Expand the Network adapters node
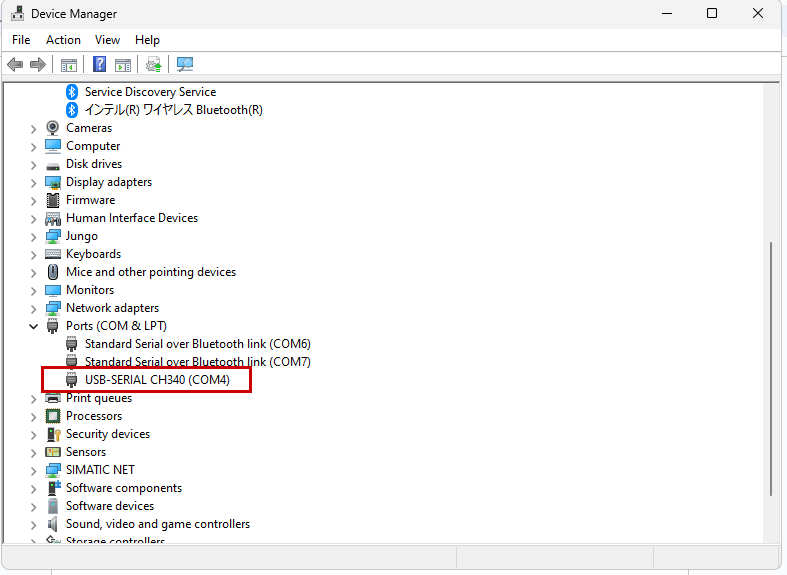 tap(33, 308)
